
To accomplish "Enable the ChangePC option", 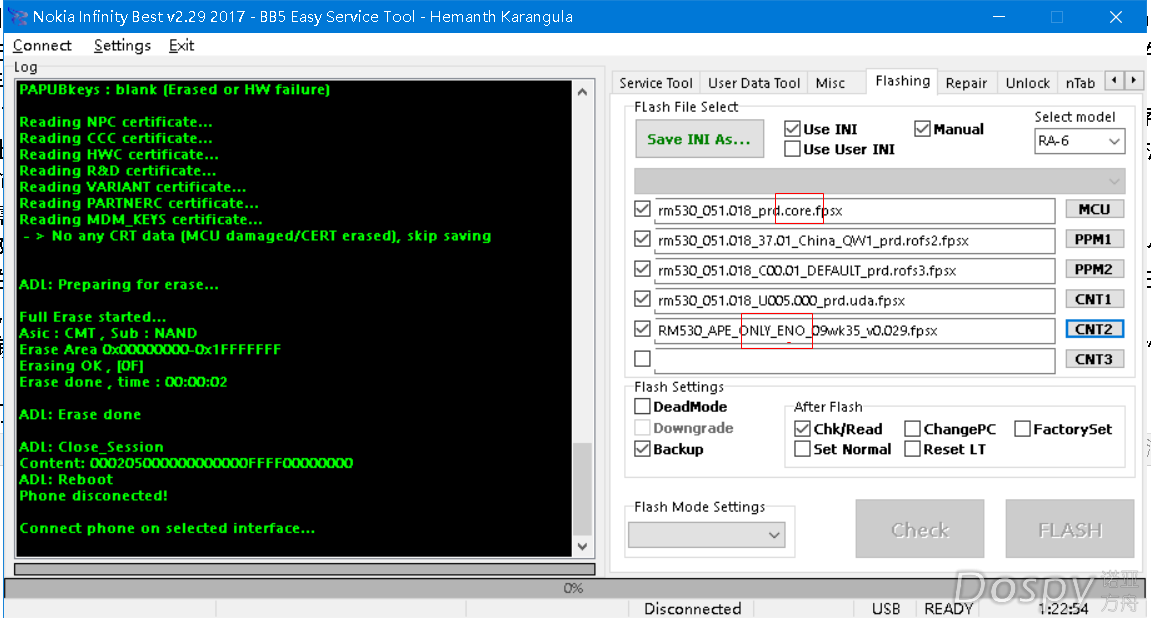I will (912, 429).
